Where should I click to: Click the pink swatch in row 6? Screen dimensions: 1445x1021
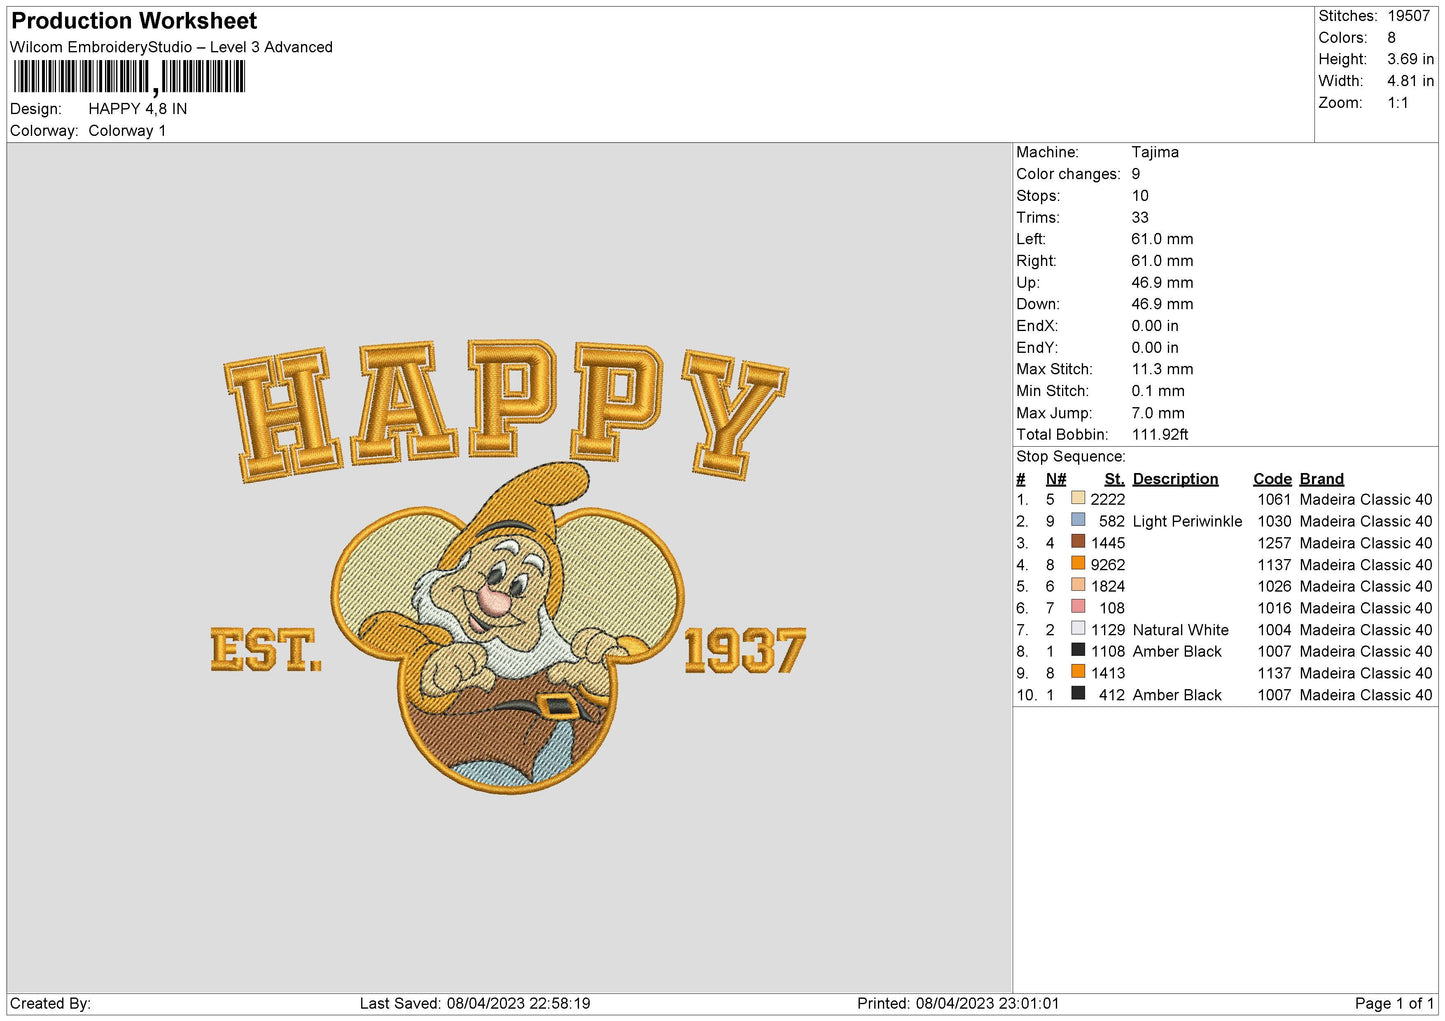pyautogui.click(x=1077, y=607)
